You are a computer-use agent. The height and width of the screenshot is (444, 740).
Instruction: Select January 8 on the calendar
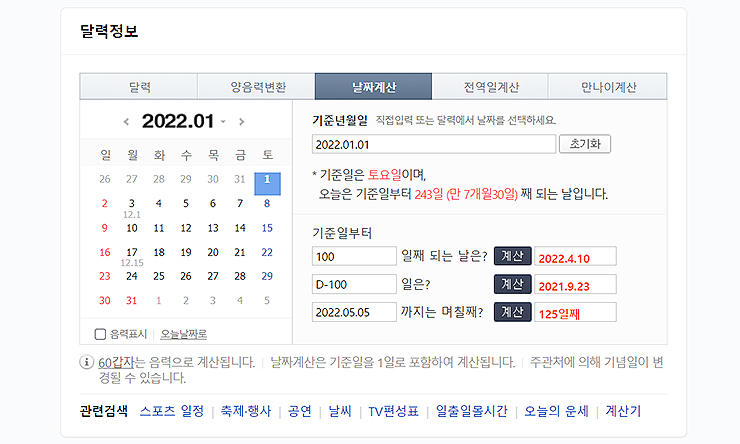click(267, 203)
